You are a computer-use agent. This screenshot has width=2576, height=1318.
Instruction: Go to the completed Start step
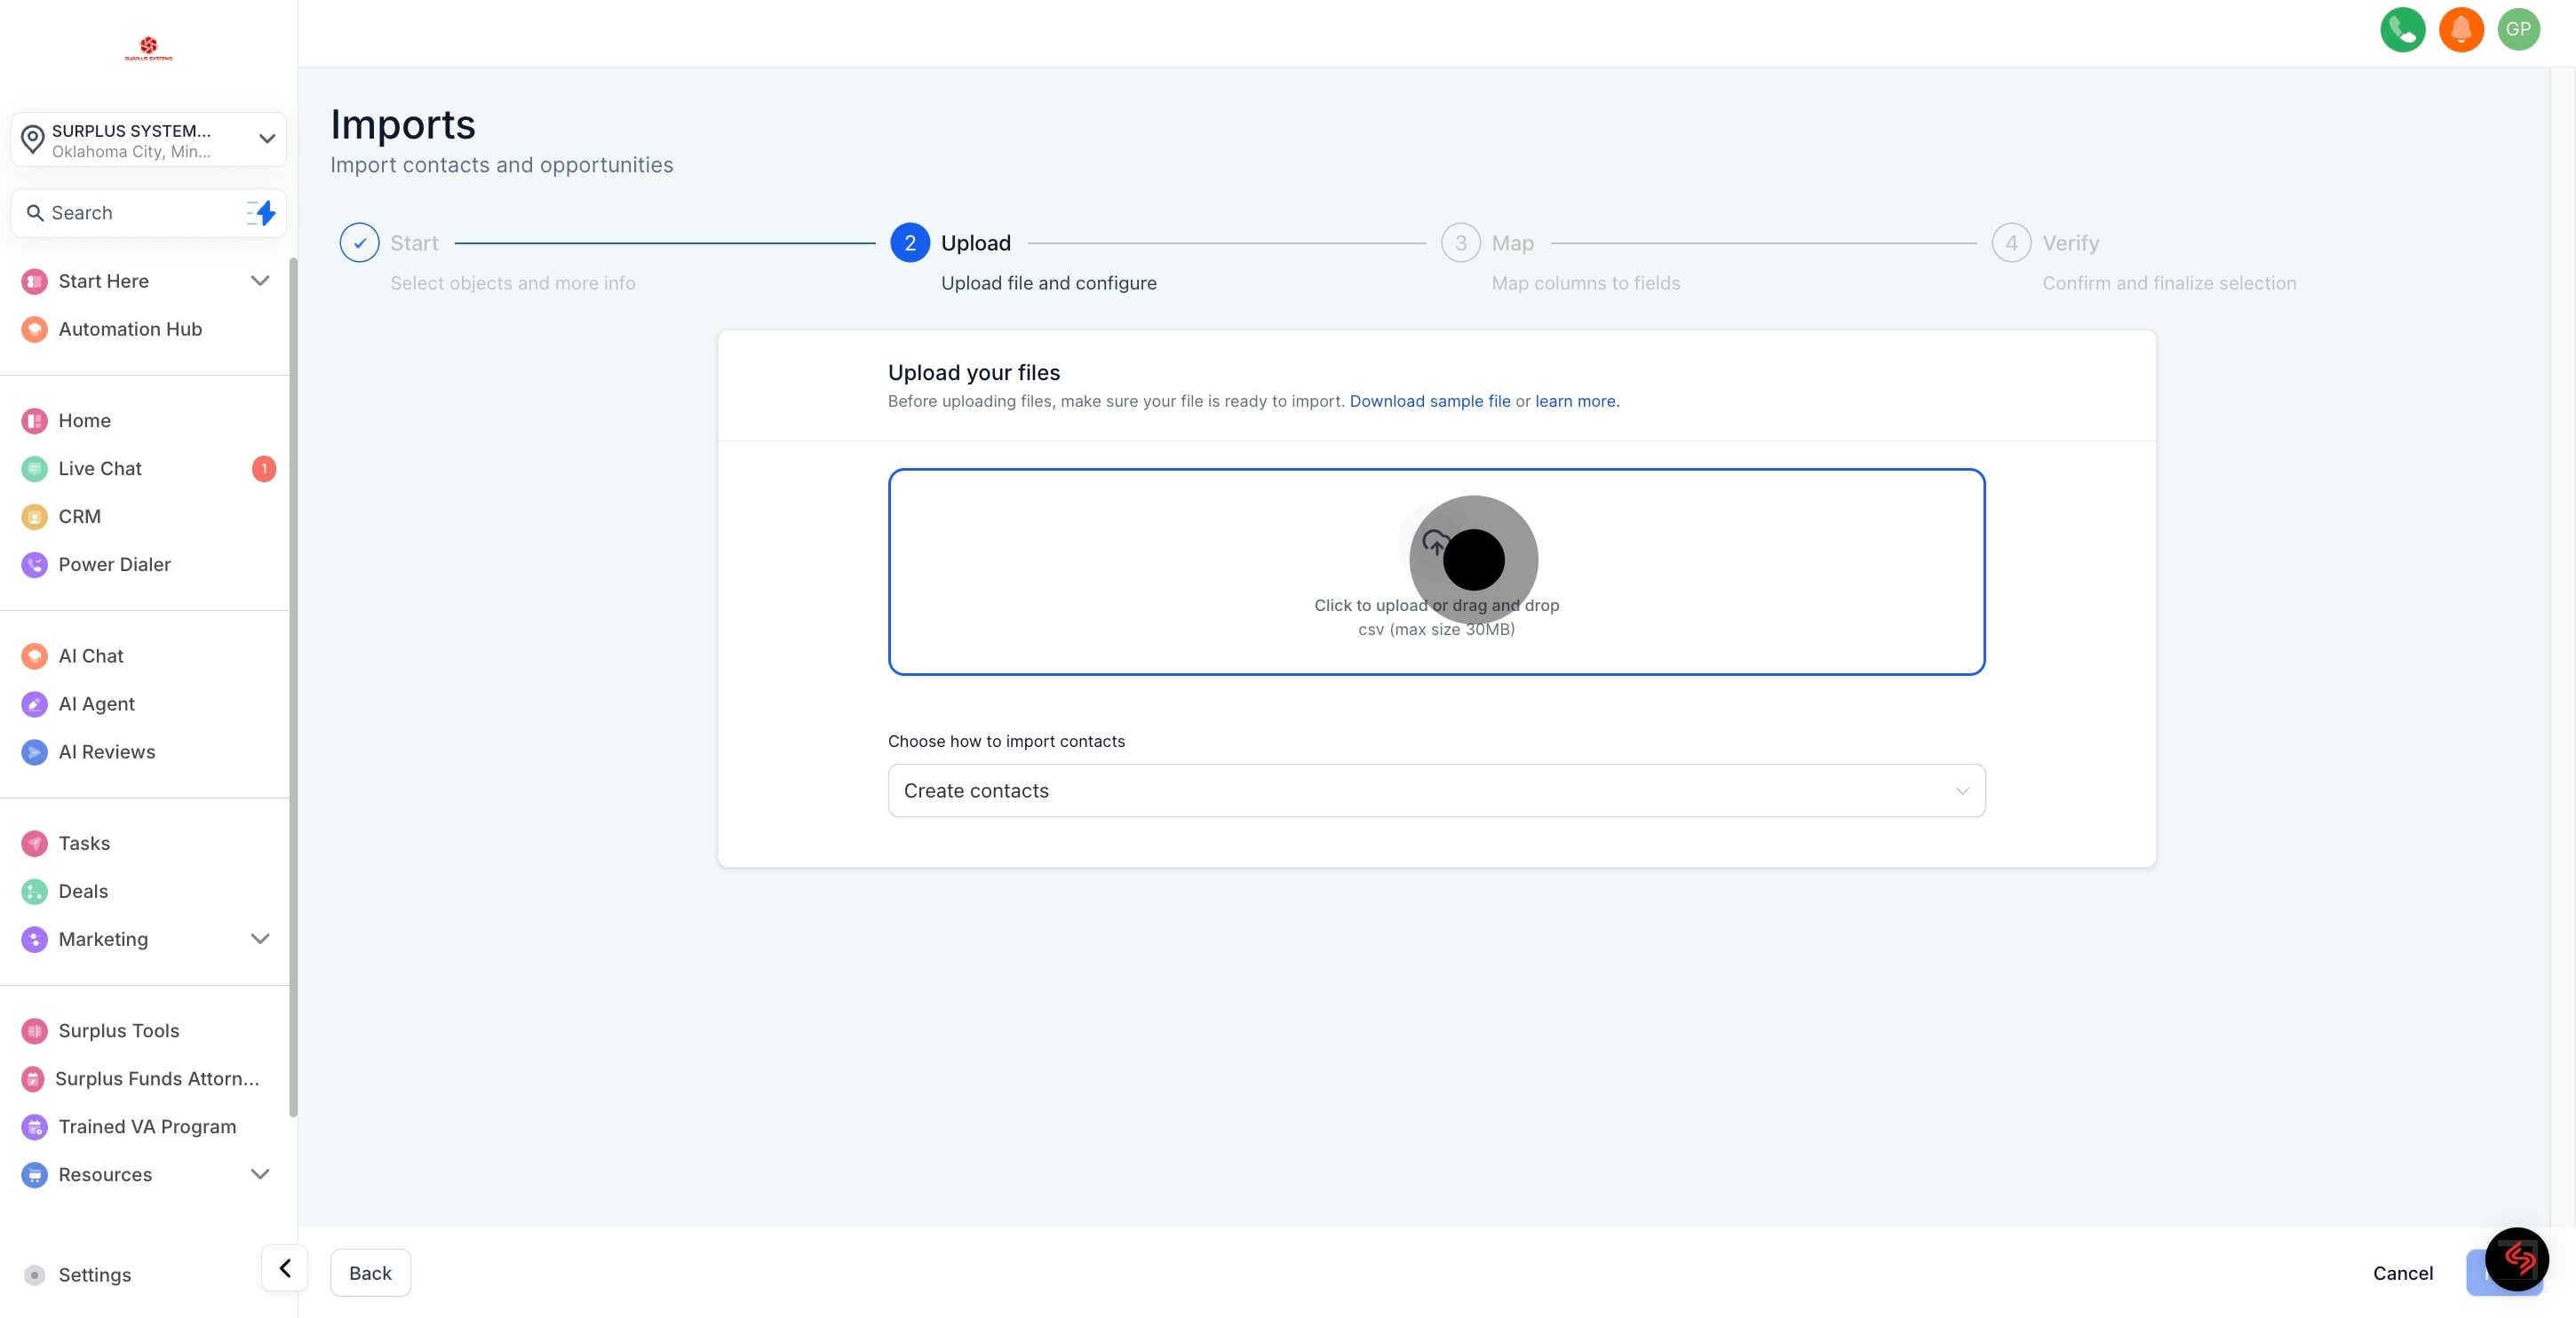359,243
